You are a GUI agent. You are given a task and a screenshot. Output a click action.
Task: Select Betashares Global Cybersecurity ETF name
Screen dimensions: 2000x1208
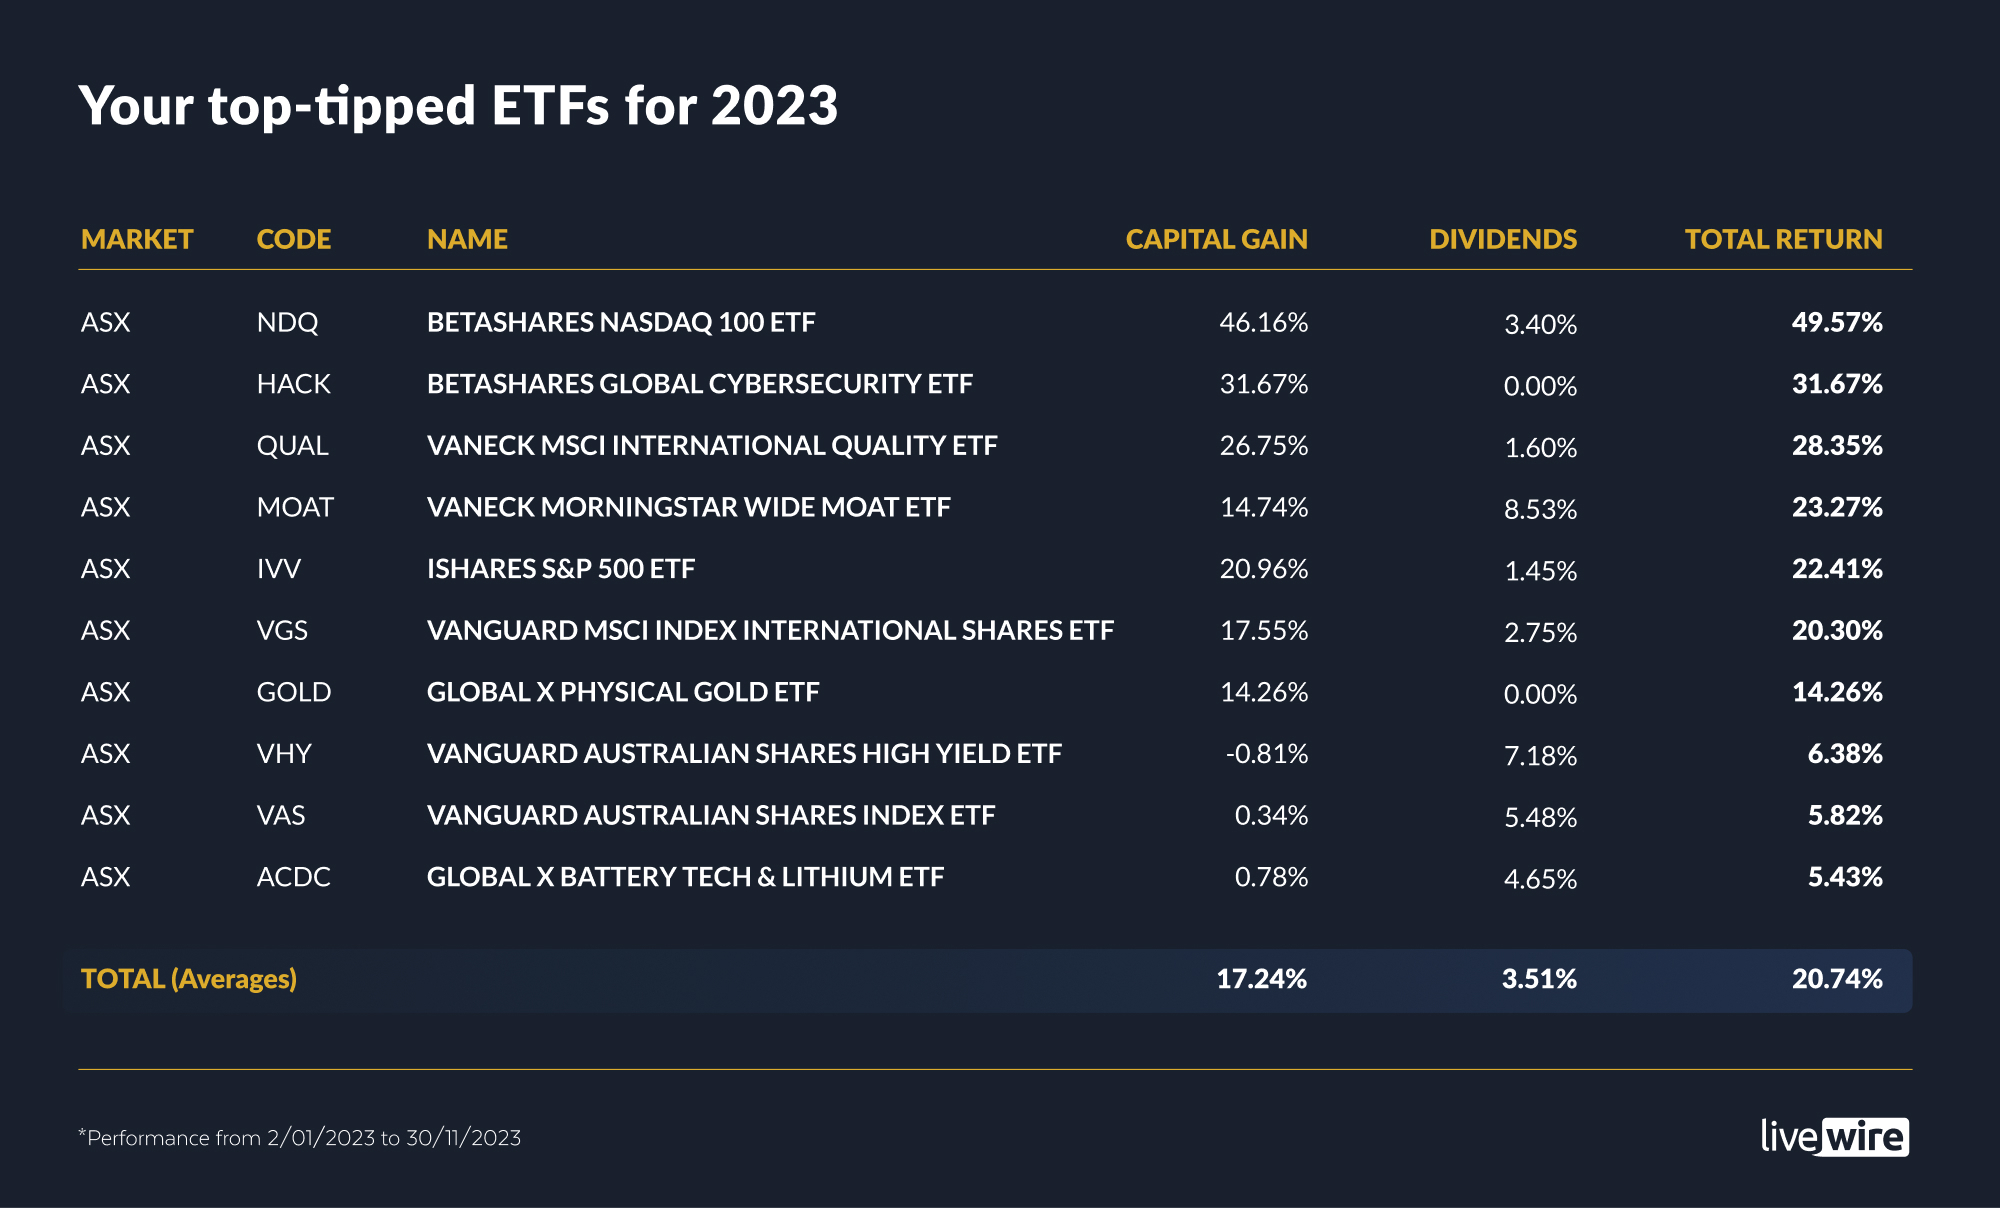699,384
